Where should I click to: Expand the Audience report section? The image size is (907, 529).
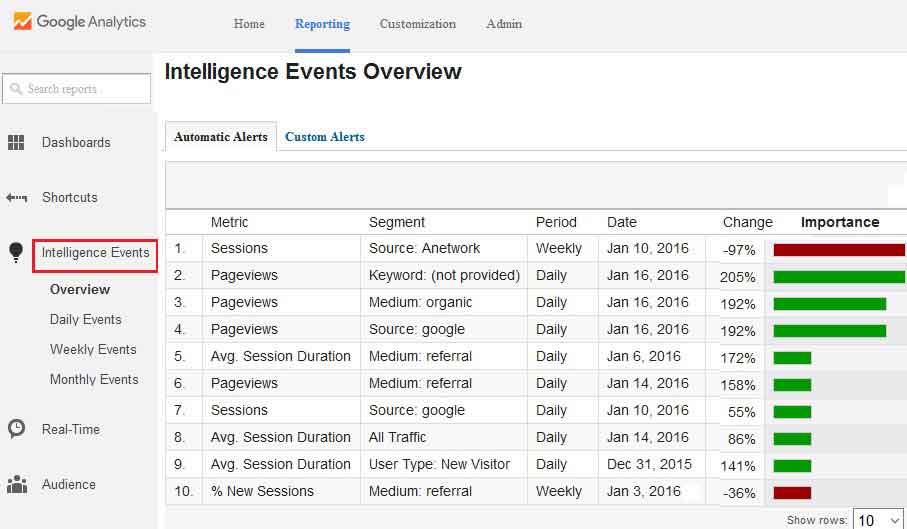[x=68, y=484]
